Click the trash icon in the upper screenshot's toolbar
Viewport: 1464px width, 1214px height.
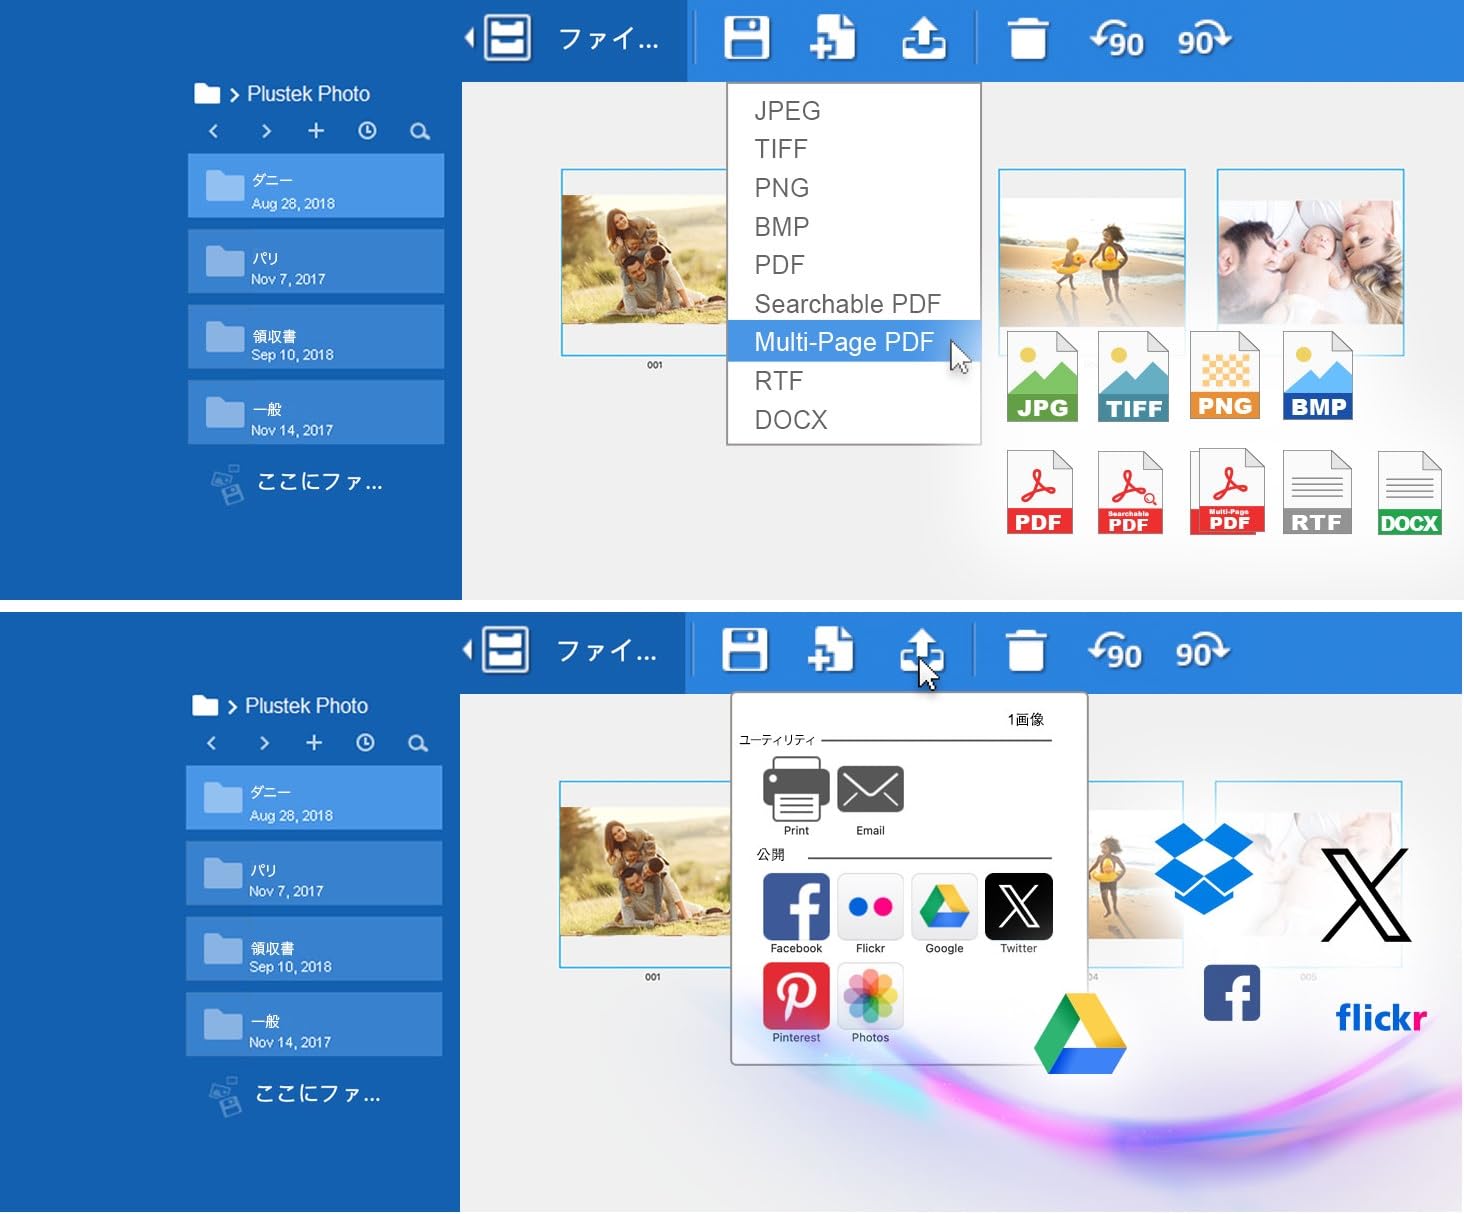click(1027, 39)
